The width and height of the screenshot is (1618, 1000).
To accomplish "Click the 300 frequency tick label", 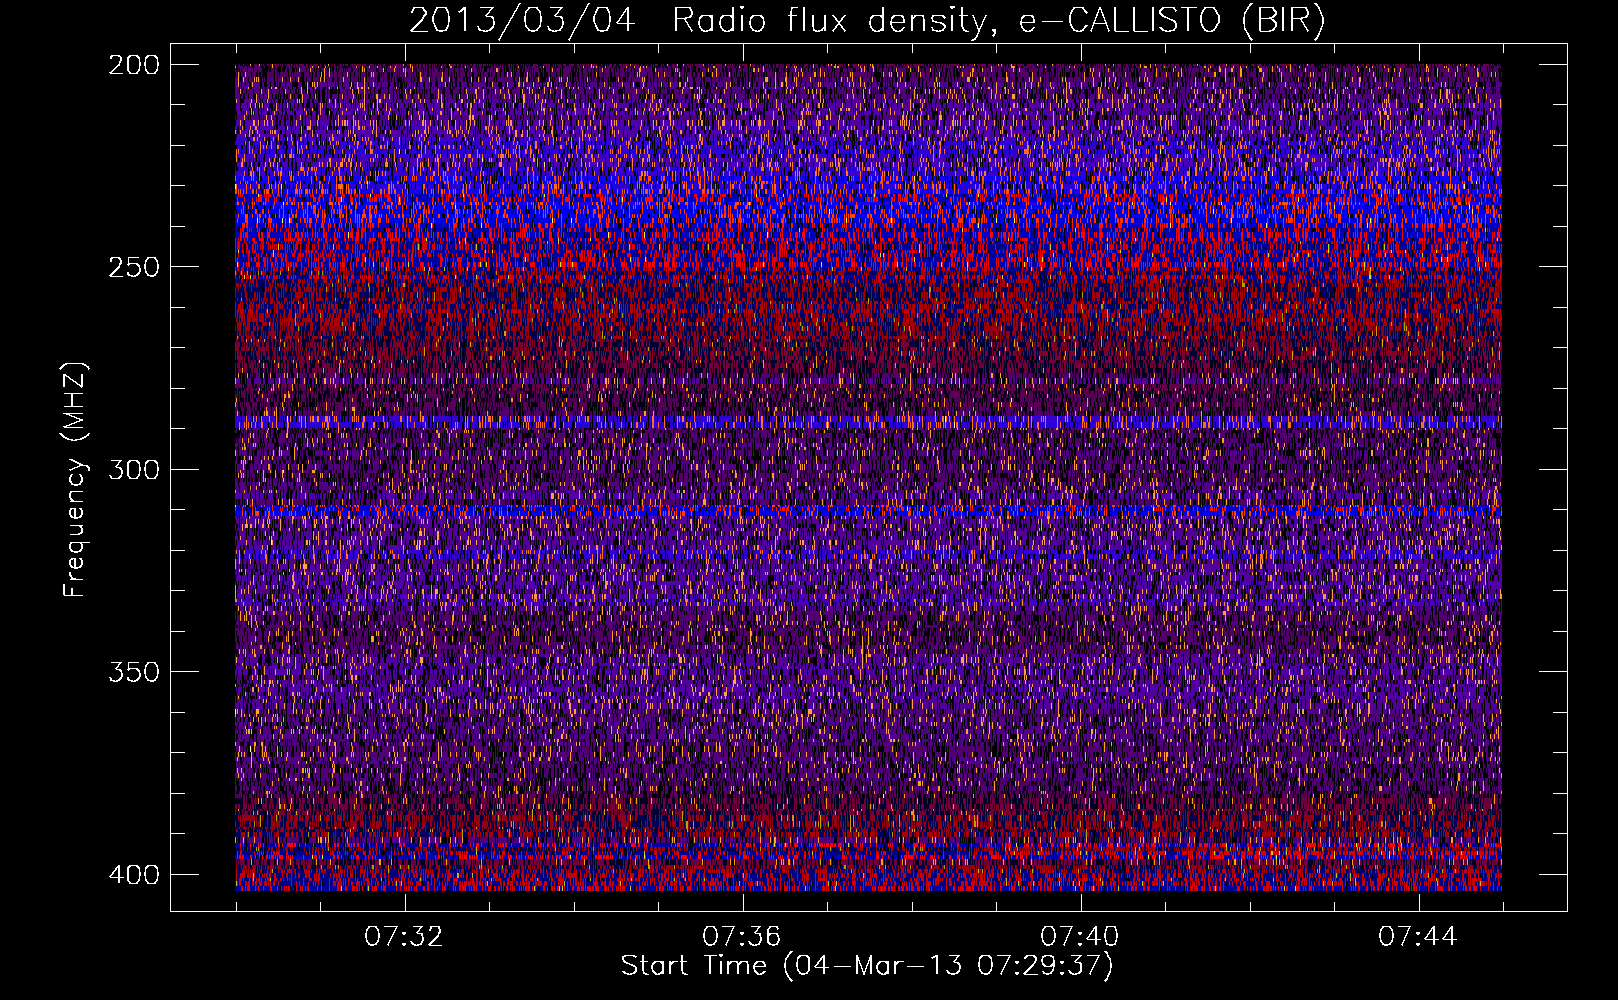I will click(133, 469).
